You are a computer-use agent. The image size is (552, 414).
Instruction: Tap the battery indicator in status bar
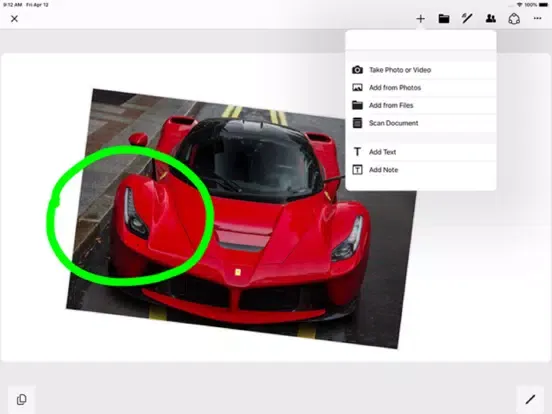(543, 5)
